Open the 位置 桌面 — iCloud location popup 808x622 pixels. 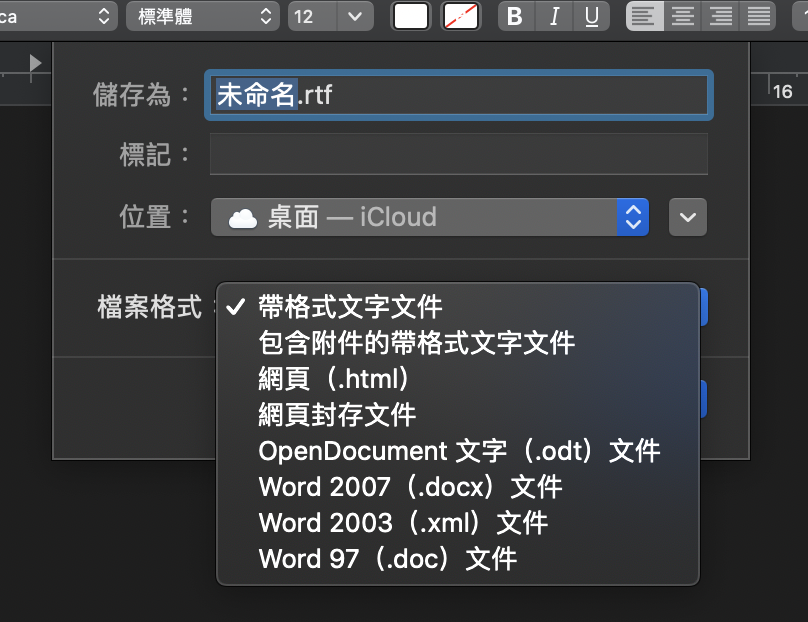[x=430, y=217]
